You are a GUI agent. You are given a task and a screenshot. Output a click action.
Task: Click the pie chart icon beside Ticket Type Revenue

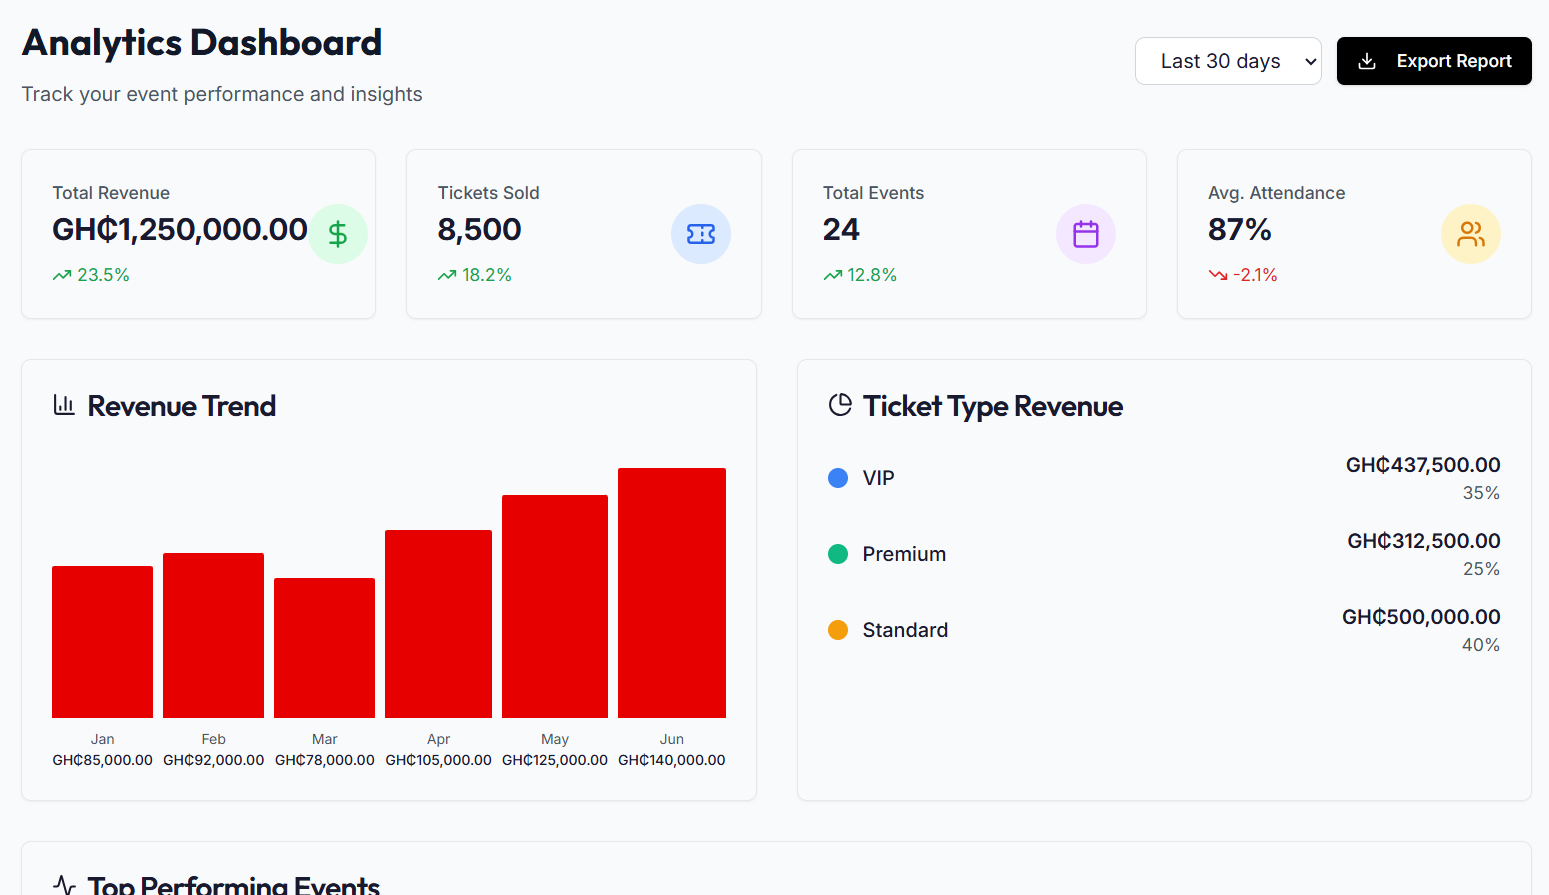point(840,405)
